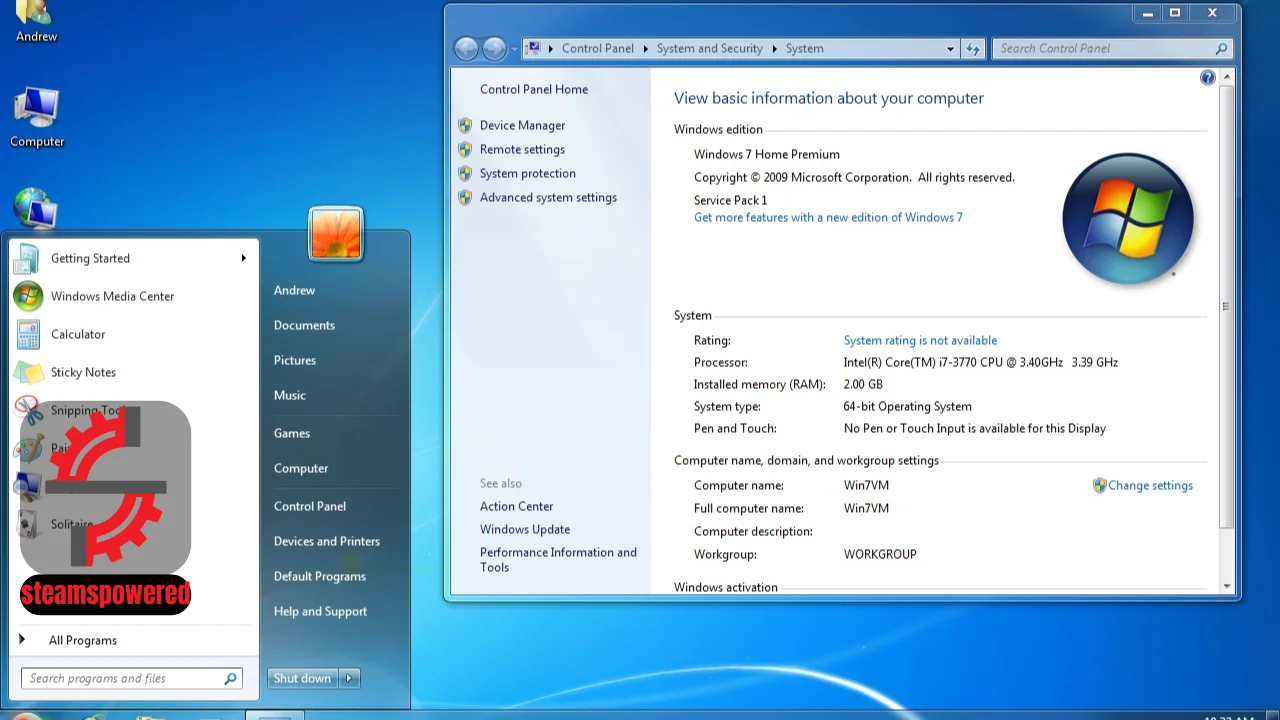Open Performance Information and Tools link
Screen dimensions: 1280x720
click(558, 559)
